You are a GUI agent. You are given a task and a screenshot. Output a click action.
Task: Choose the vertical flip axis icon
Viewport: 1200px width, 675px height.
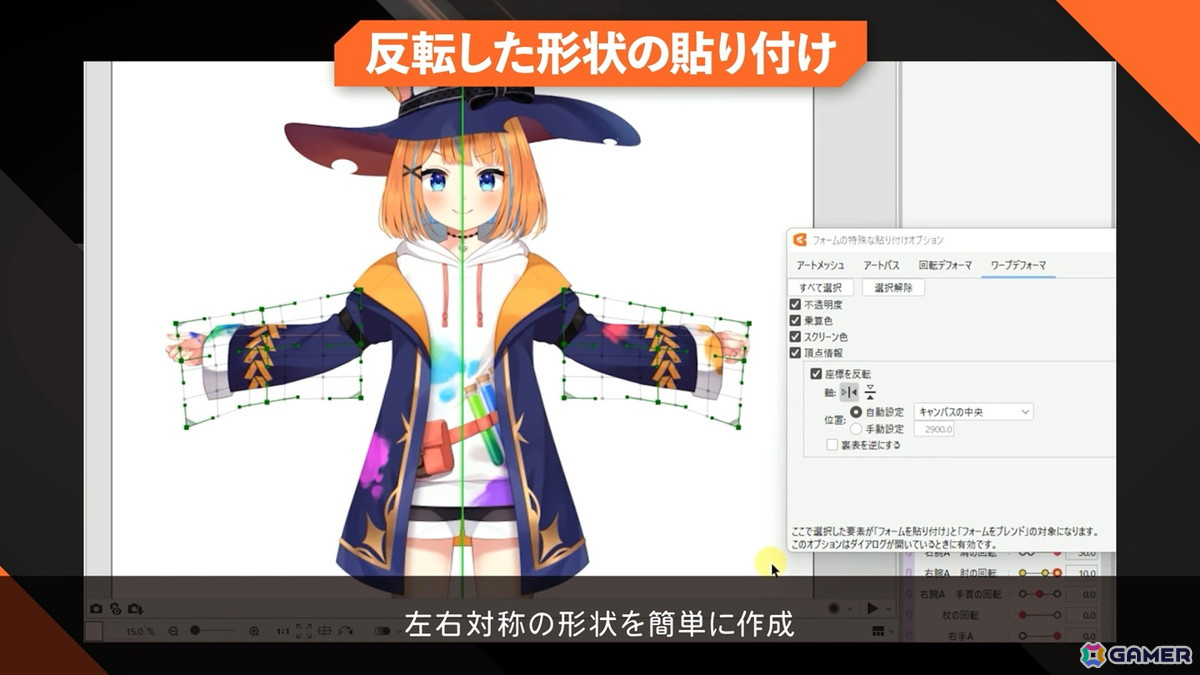pos(870,392)
